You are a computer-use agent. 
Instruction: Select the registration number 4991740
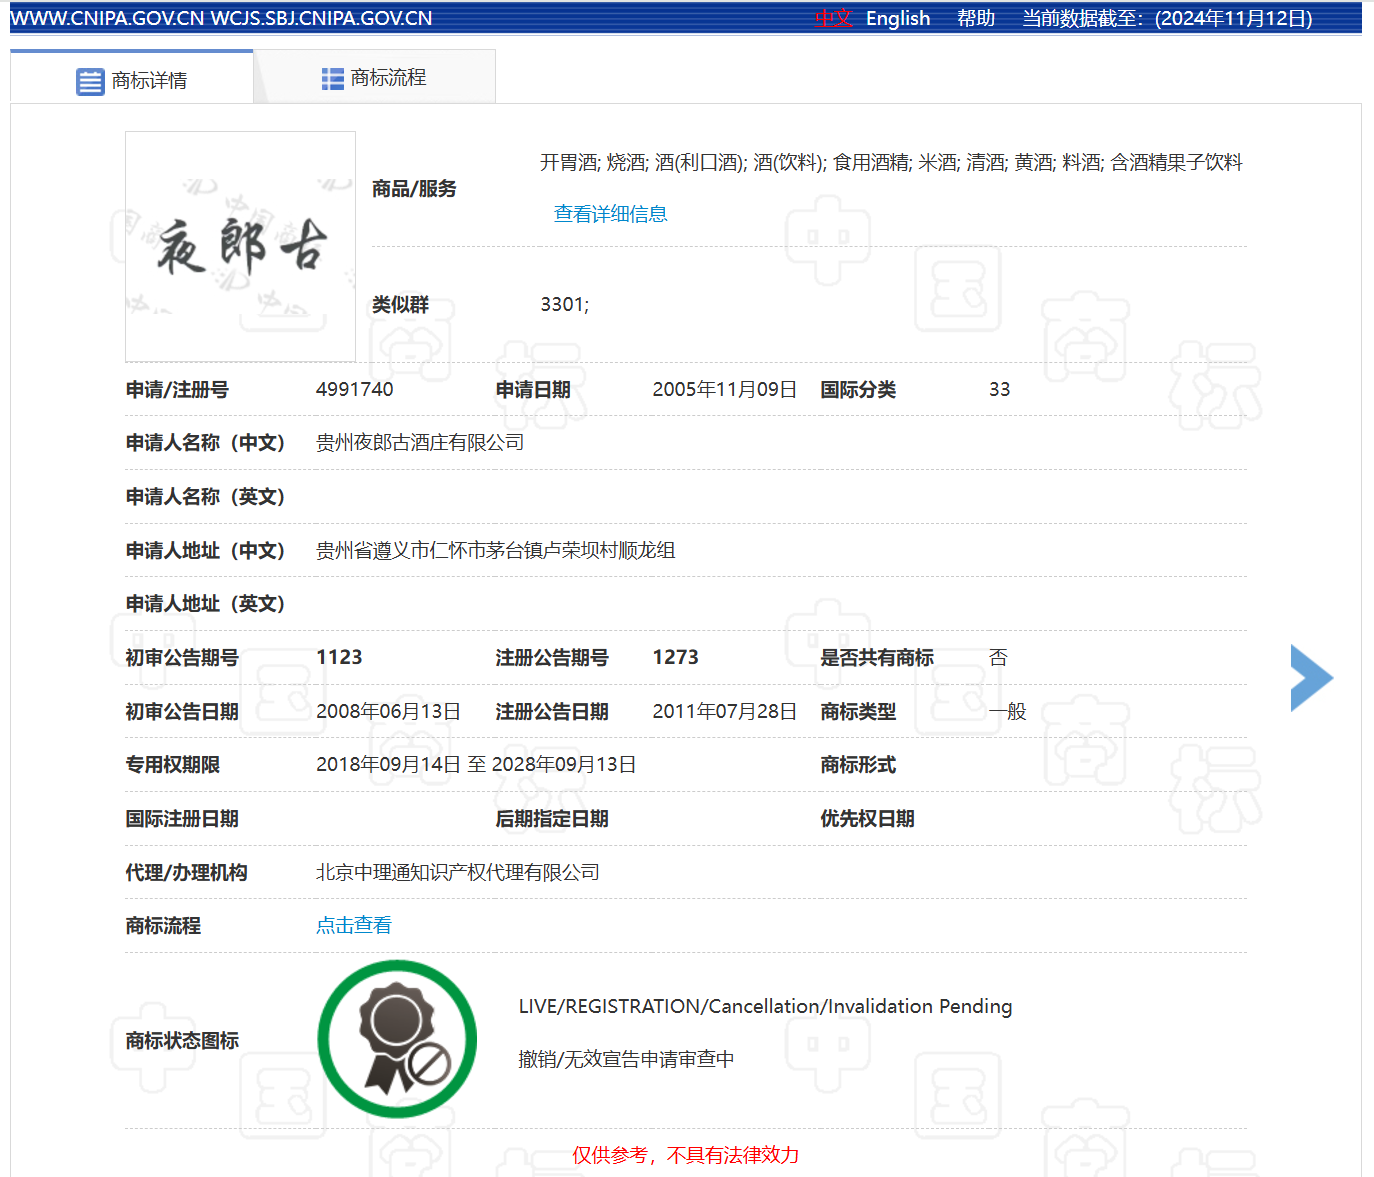pyautogui.click(x=355, y=389)
